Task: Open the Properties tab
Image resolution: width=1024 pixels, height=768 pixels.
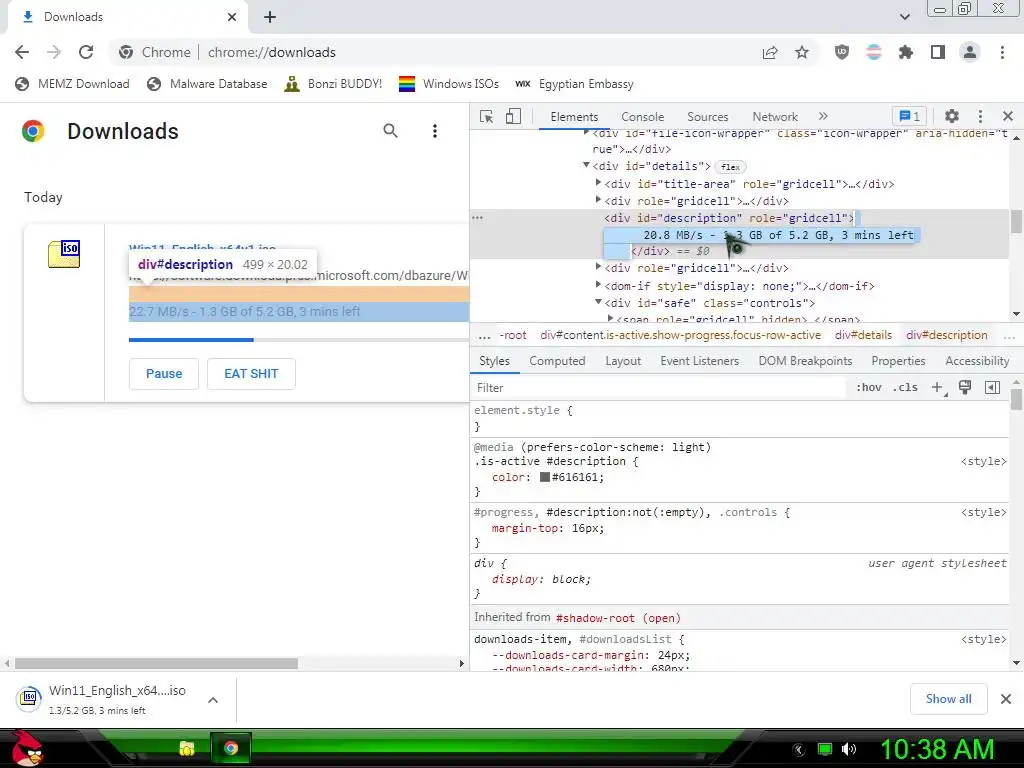Action: coord(899,361)
